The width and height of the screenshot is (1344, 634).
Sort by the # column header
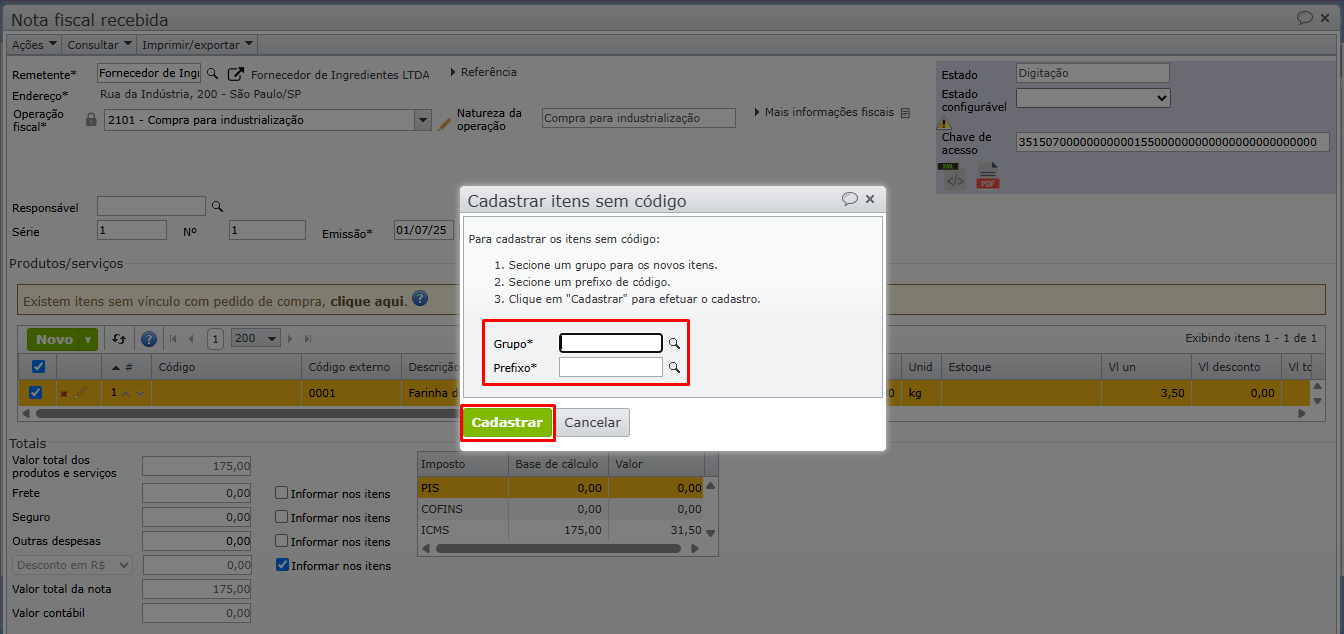point(127,367)
